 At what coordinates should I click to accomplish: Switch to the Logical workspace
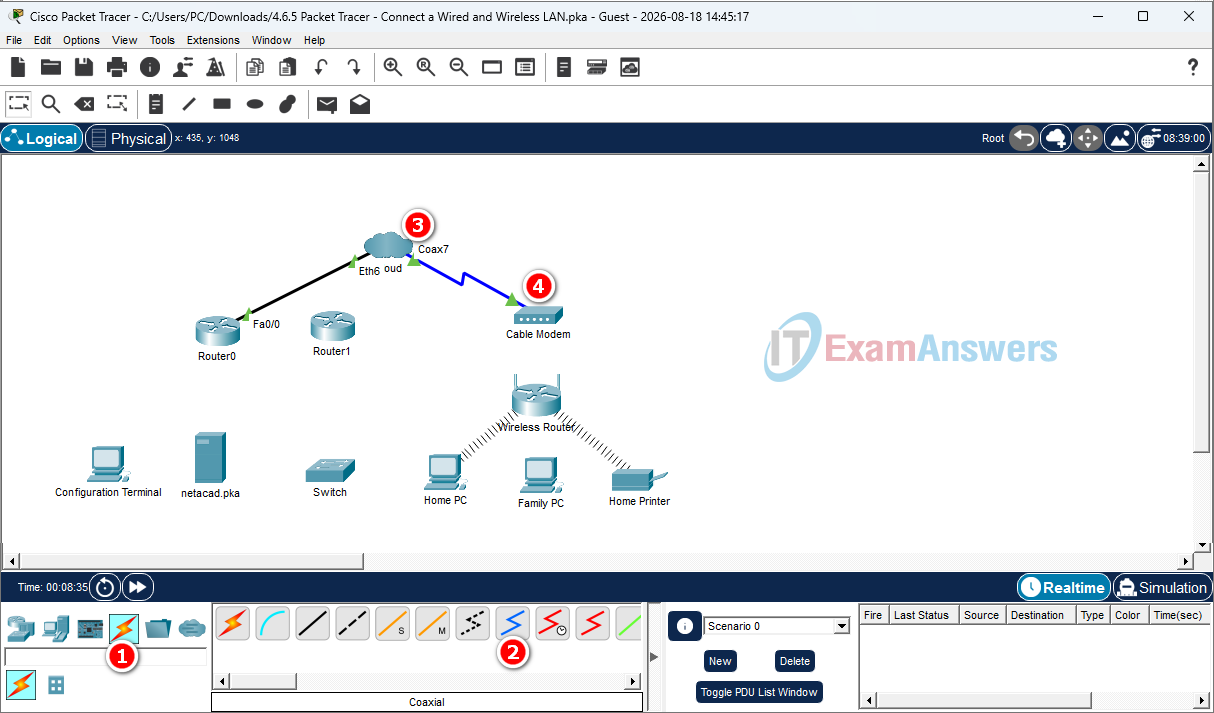[x=42, y=139]
